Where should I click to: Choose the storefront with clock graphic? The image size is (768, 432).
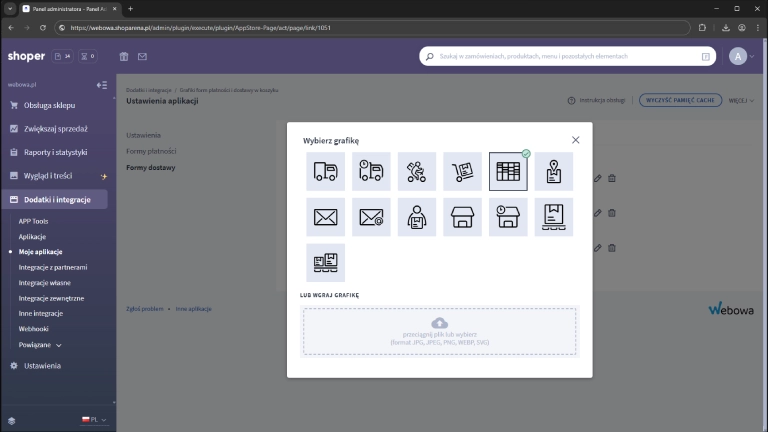[x=508, y=217]
